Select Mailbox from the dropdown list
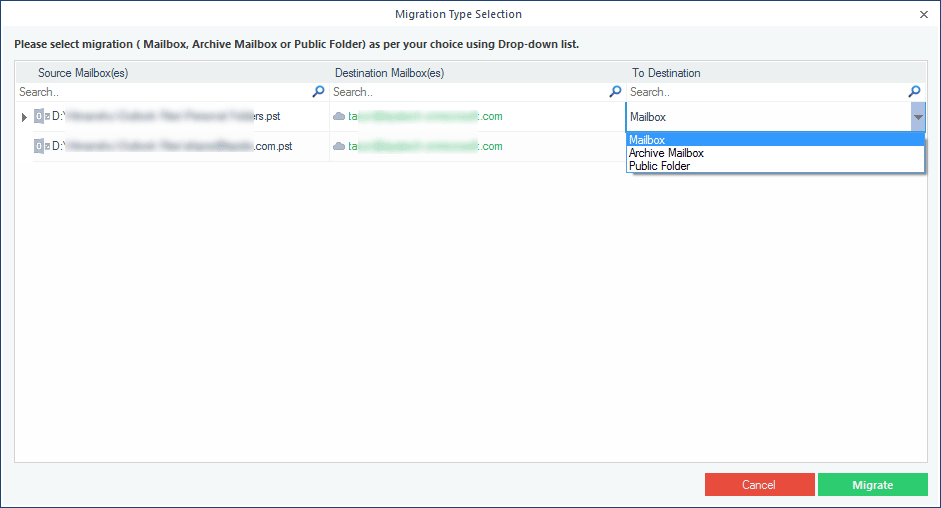 click(x=775, y=140)
